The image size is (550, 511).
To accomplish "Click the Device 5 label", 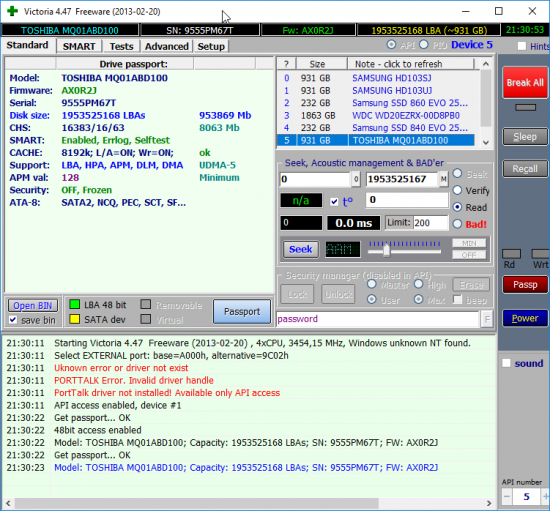I will [472, 45].
